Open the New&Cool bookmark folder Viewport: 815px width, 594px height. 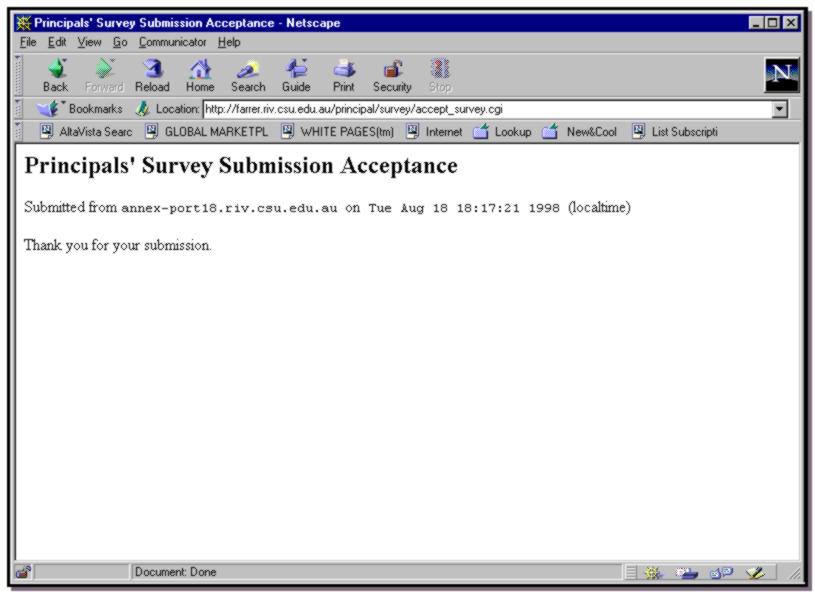(x=580, y=131)
